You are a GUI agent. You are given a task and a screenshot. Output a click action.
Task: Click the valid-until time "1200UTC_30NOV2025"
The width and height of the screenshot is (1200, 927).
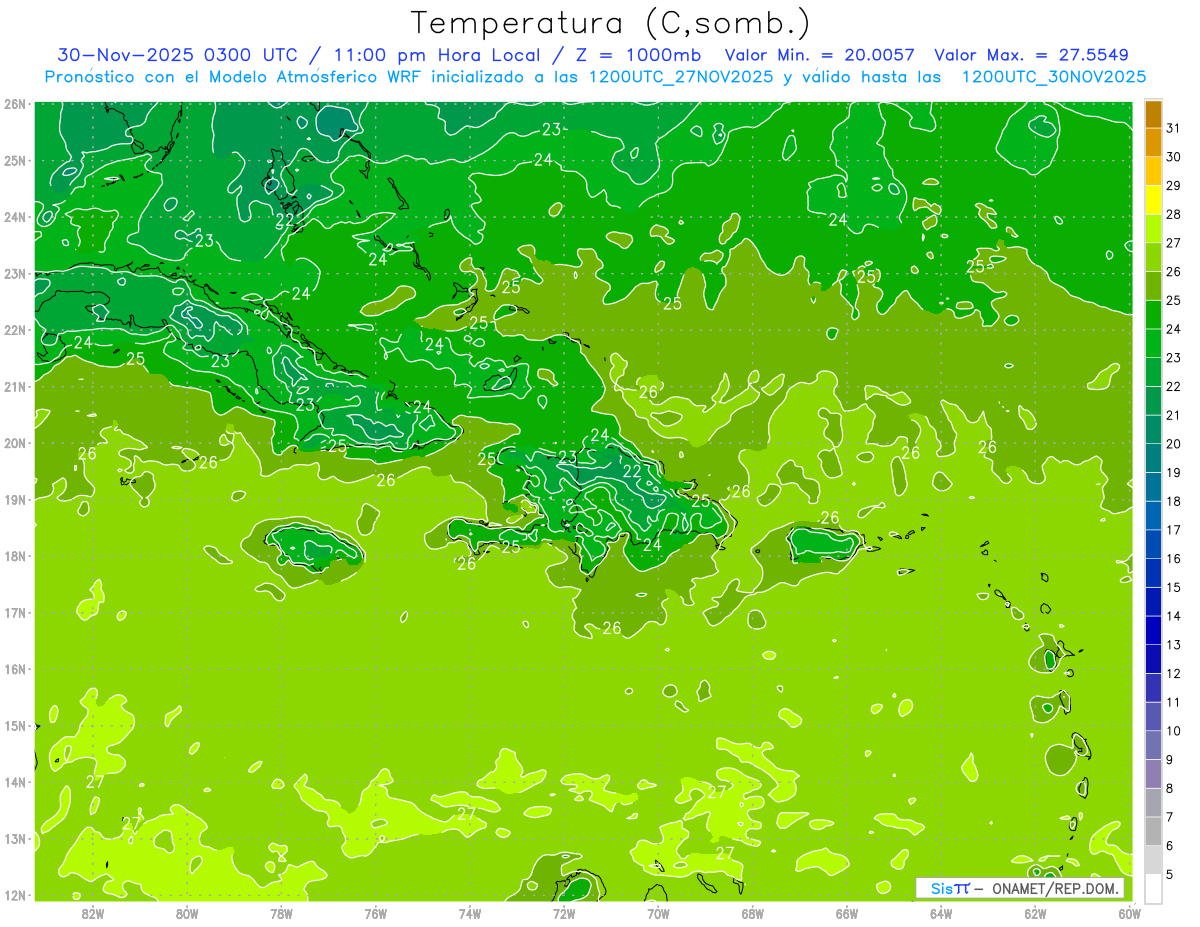[1054, 76]
